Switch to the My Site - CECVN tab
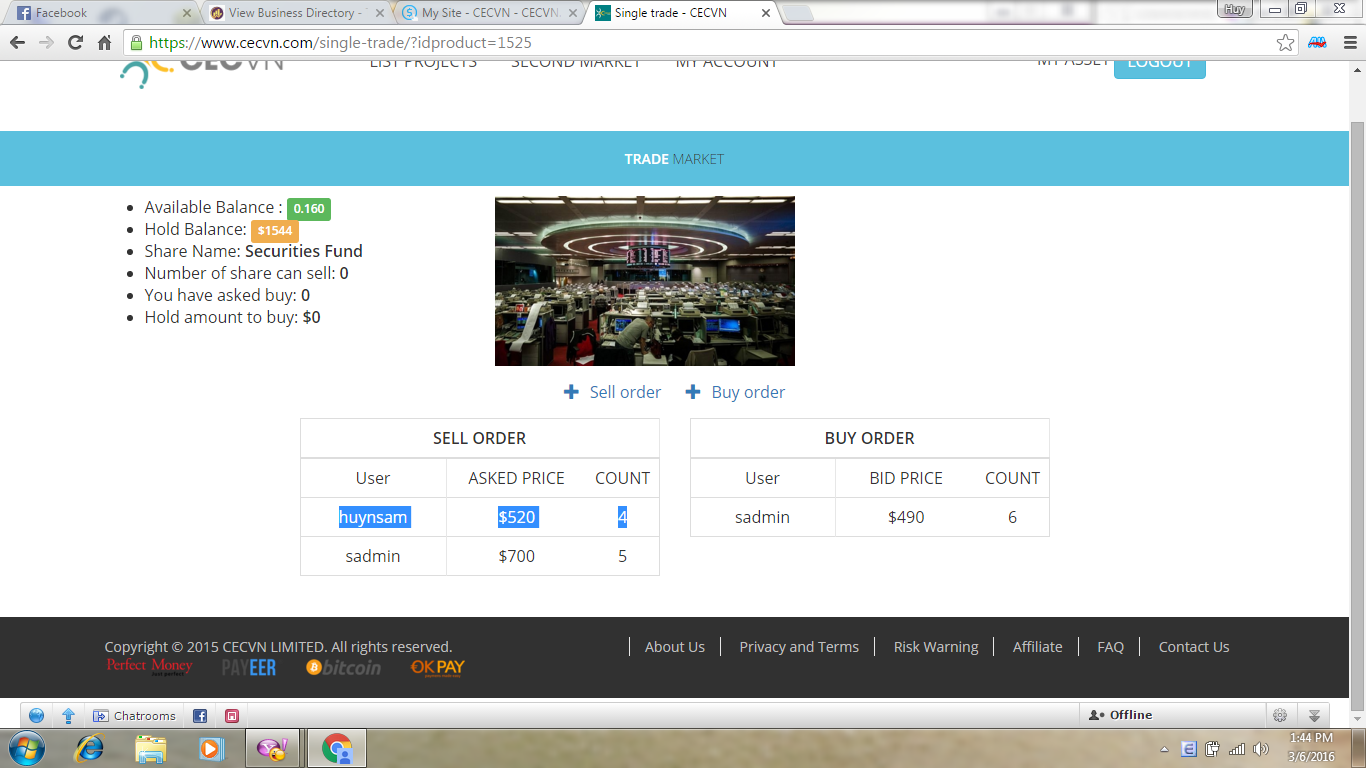 click(488, 13)
